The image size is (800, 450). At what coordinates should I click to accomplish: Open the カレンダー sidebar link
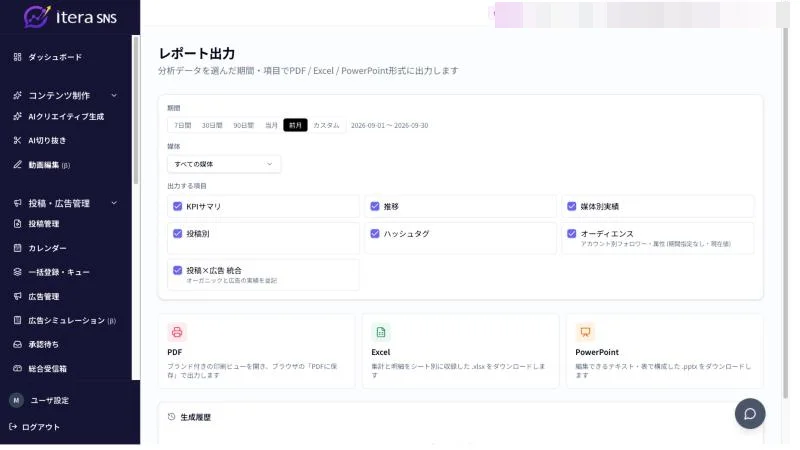tap(47, 248)
